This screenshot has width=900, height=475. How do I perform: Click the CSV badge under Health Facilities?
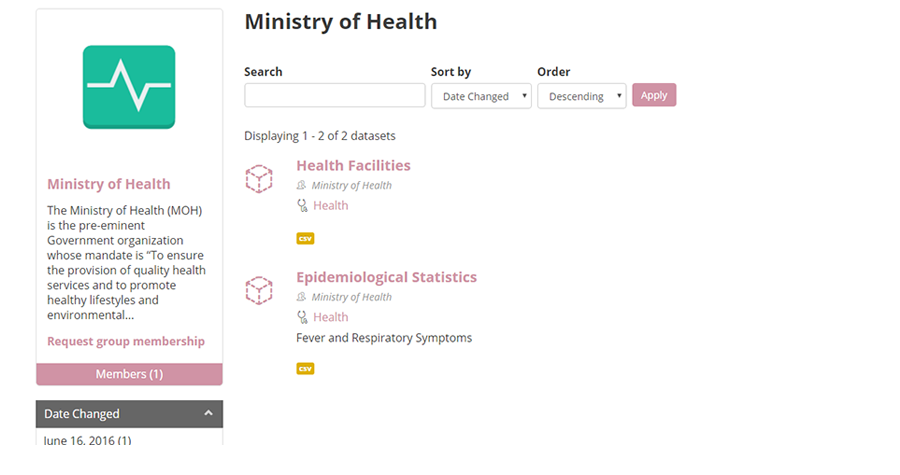(305, 239)
